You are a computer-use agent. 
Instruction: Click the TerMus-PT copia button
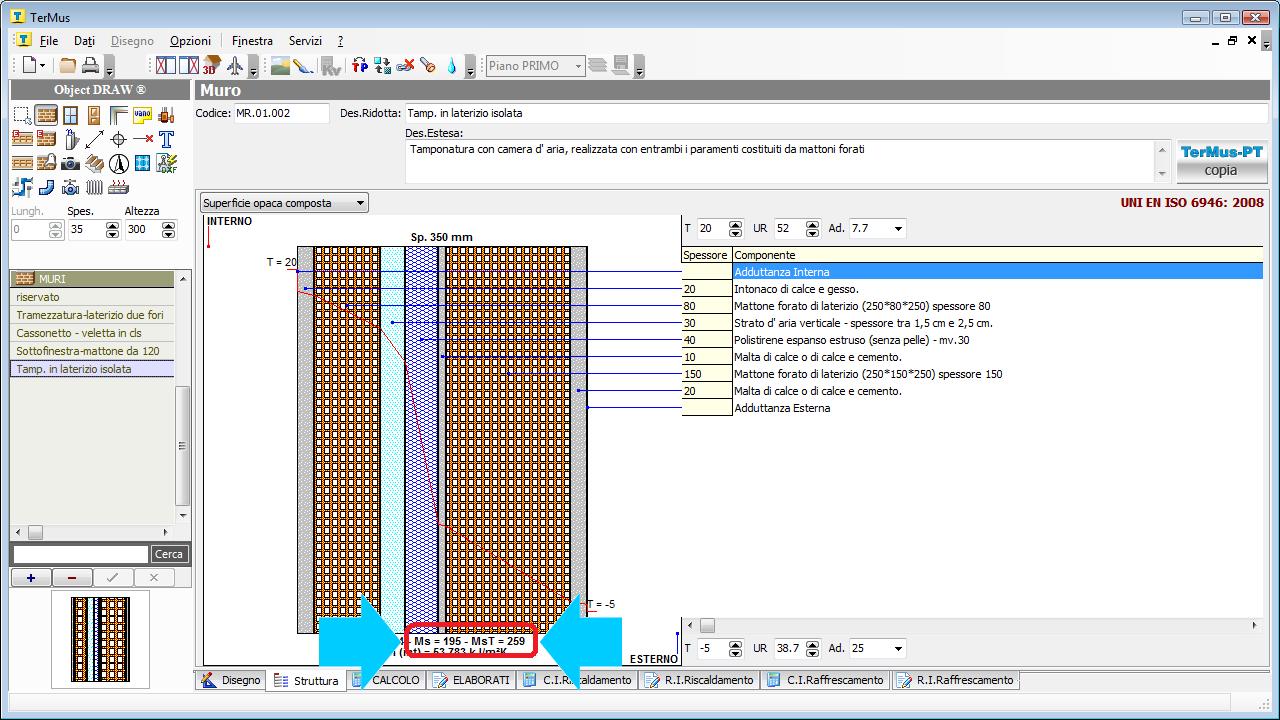coord(1220,161)
